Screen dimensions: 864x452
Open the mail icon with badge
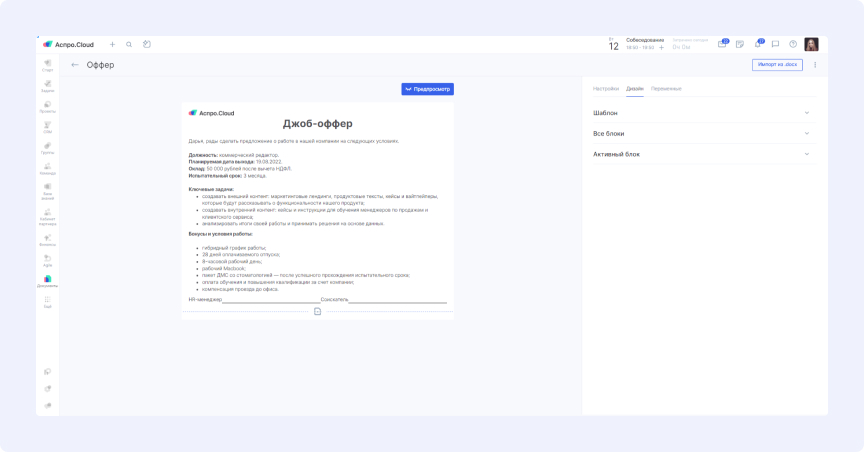click(x=722, y=44)
